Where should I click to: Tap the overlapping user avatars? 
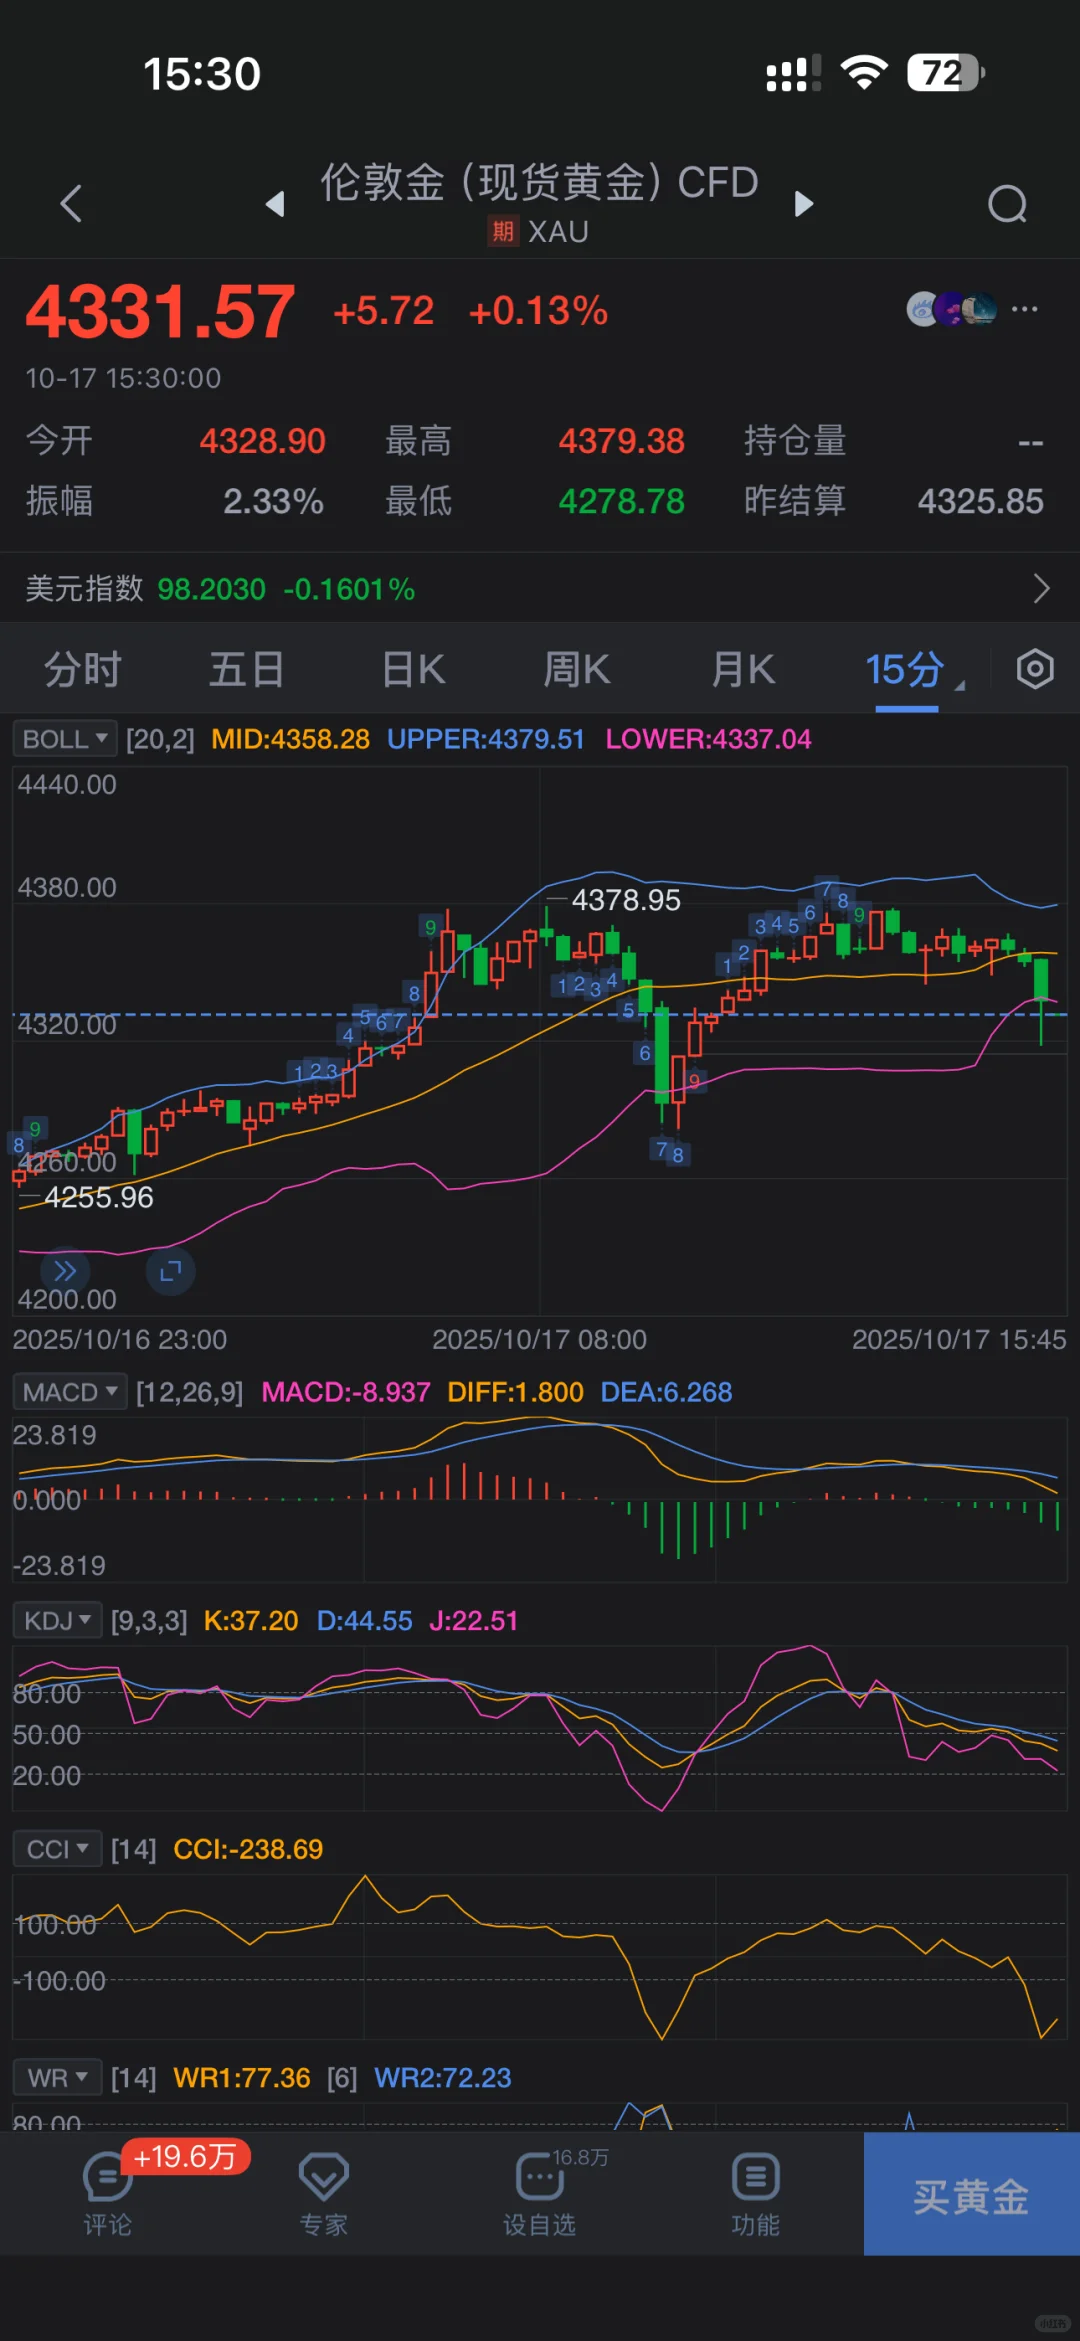tap(951, 309)
